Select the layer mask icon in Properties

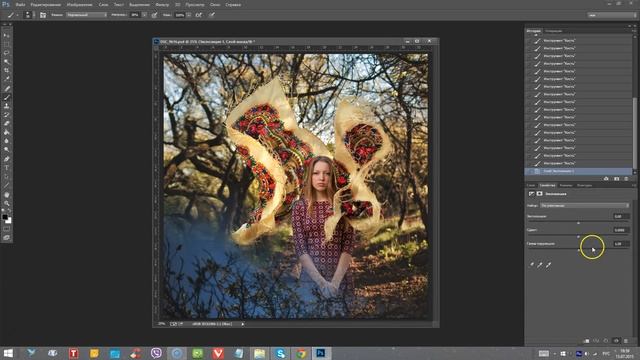tap(540, 194)
